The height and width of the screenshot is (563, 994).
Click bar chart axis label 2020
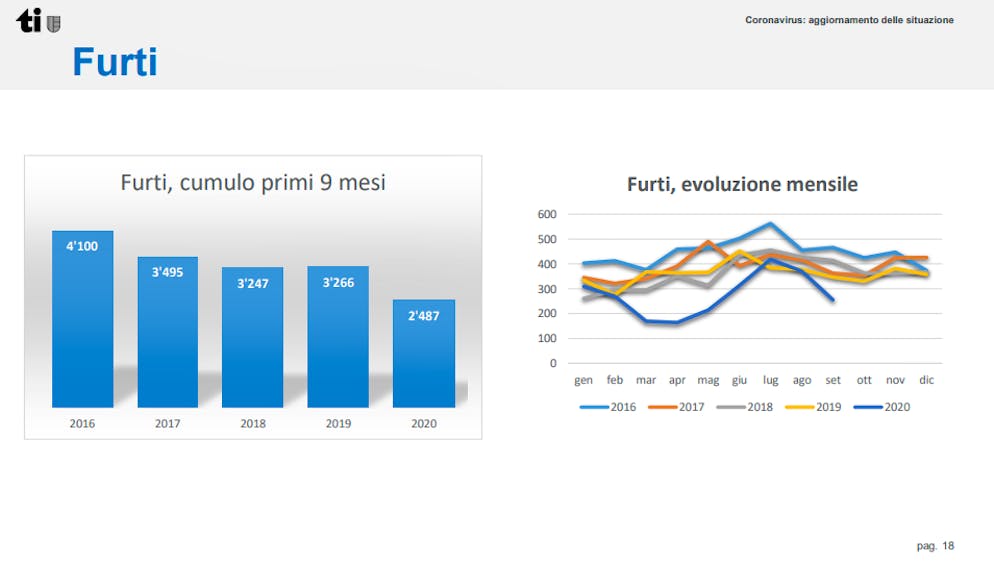click(x=423, y=424)
